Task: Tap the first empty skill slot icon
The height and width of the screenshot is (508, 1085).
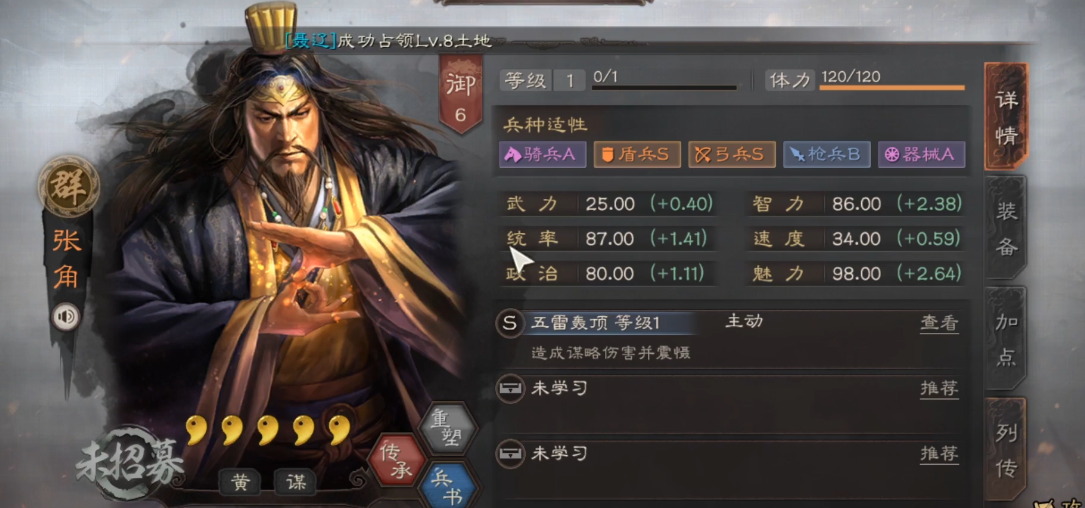Action: pyautogui.click(x=510, y=389)
